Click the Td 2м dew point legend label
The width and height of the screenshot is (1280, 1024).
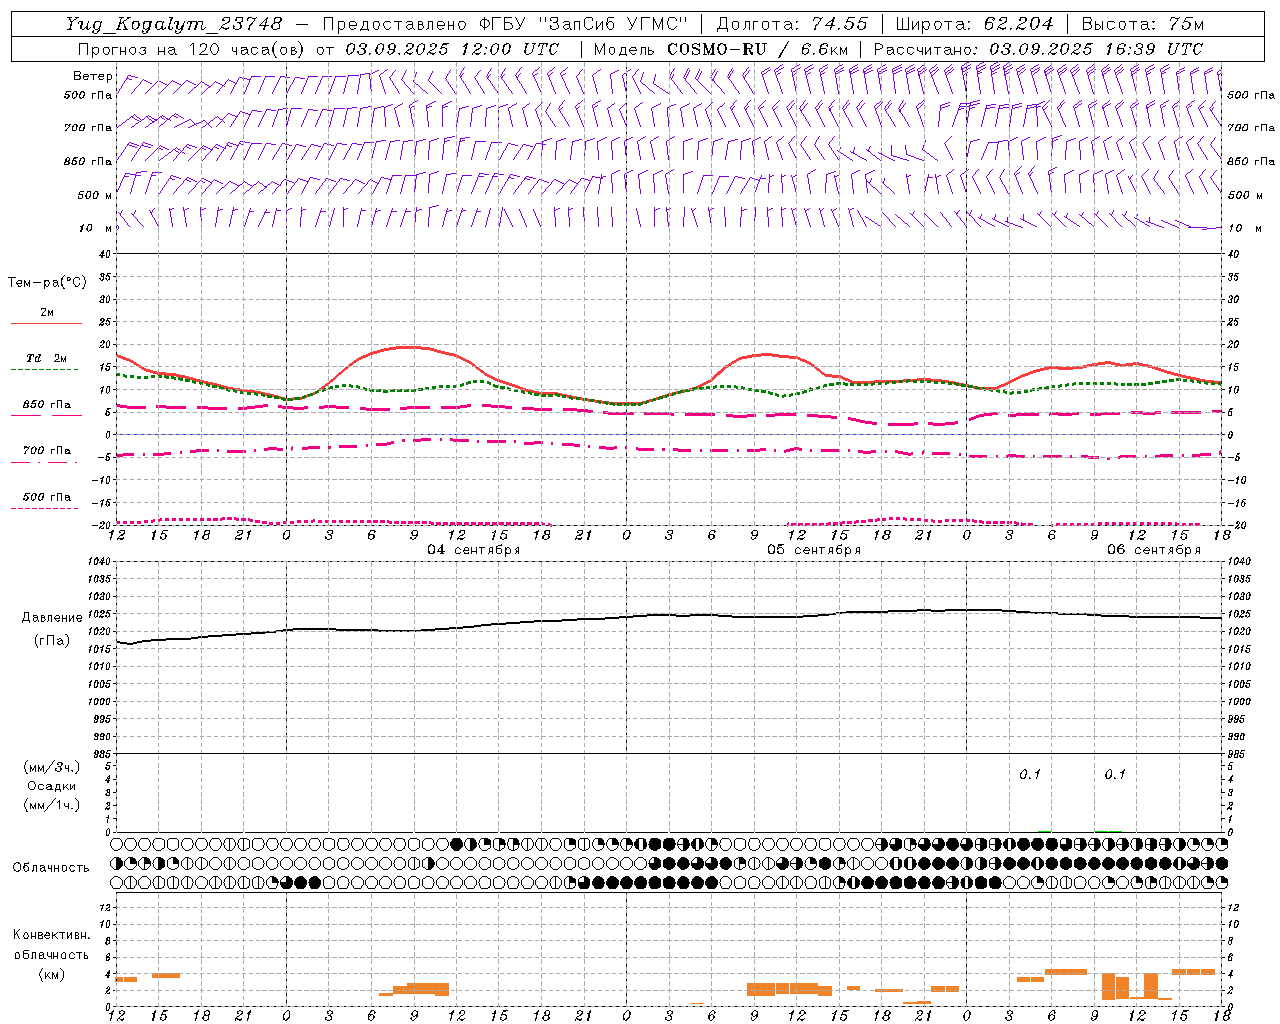tap(46, 358)
